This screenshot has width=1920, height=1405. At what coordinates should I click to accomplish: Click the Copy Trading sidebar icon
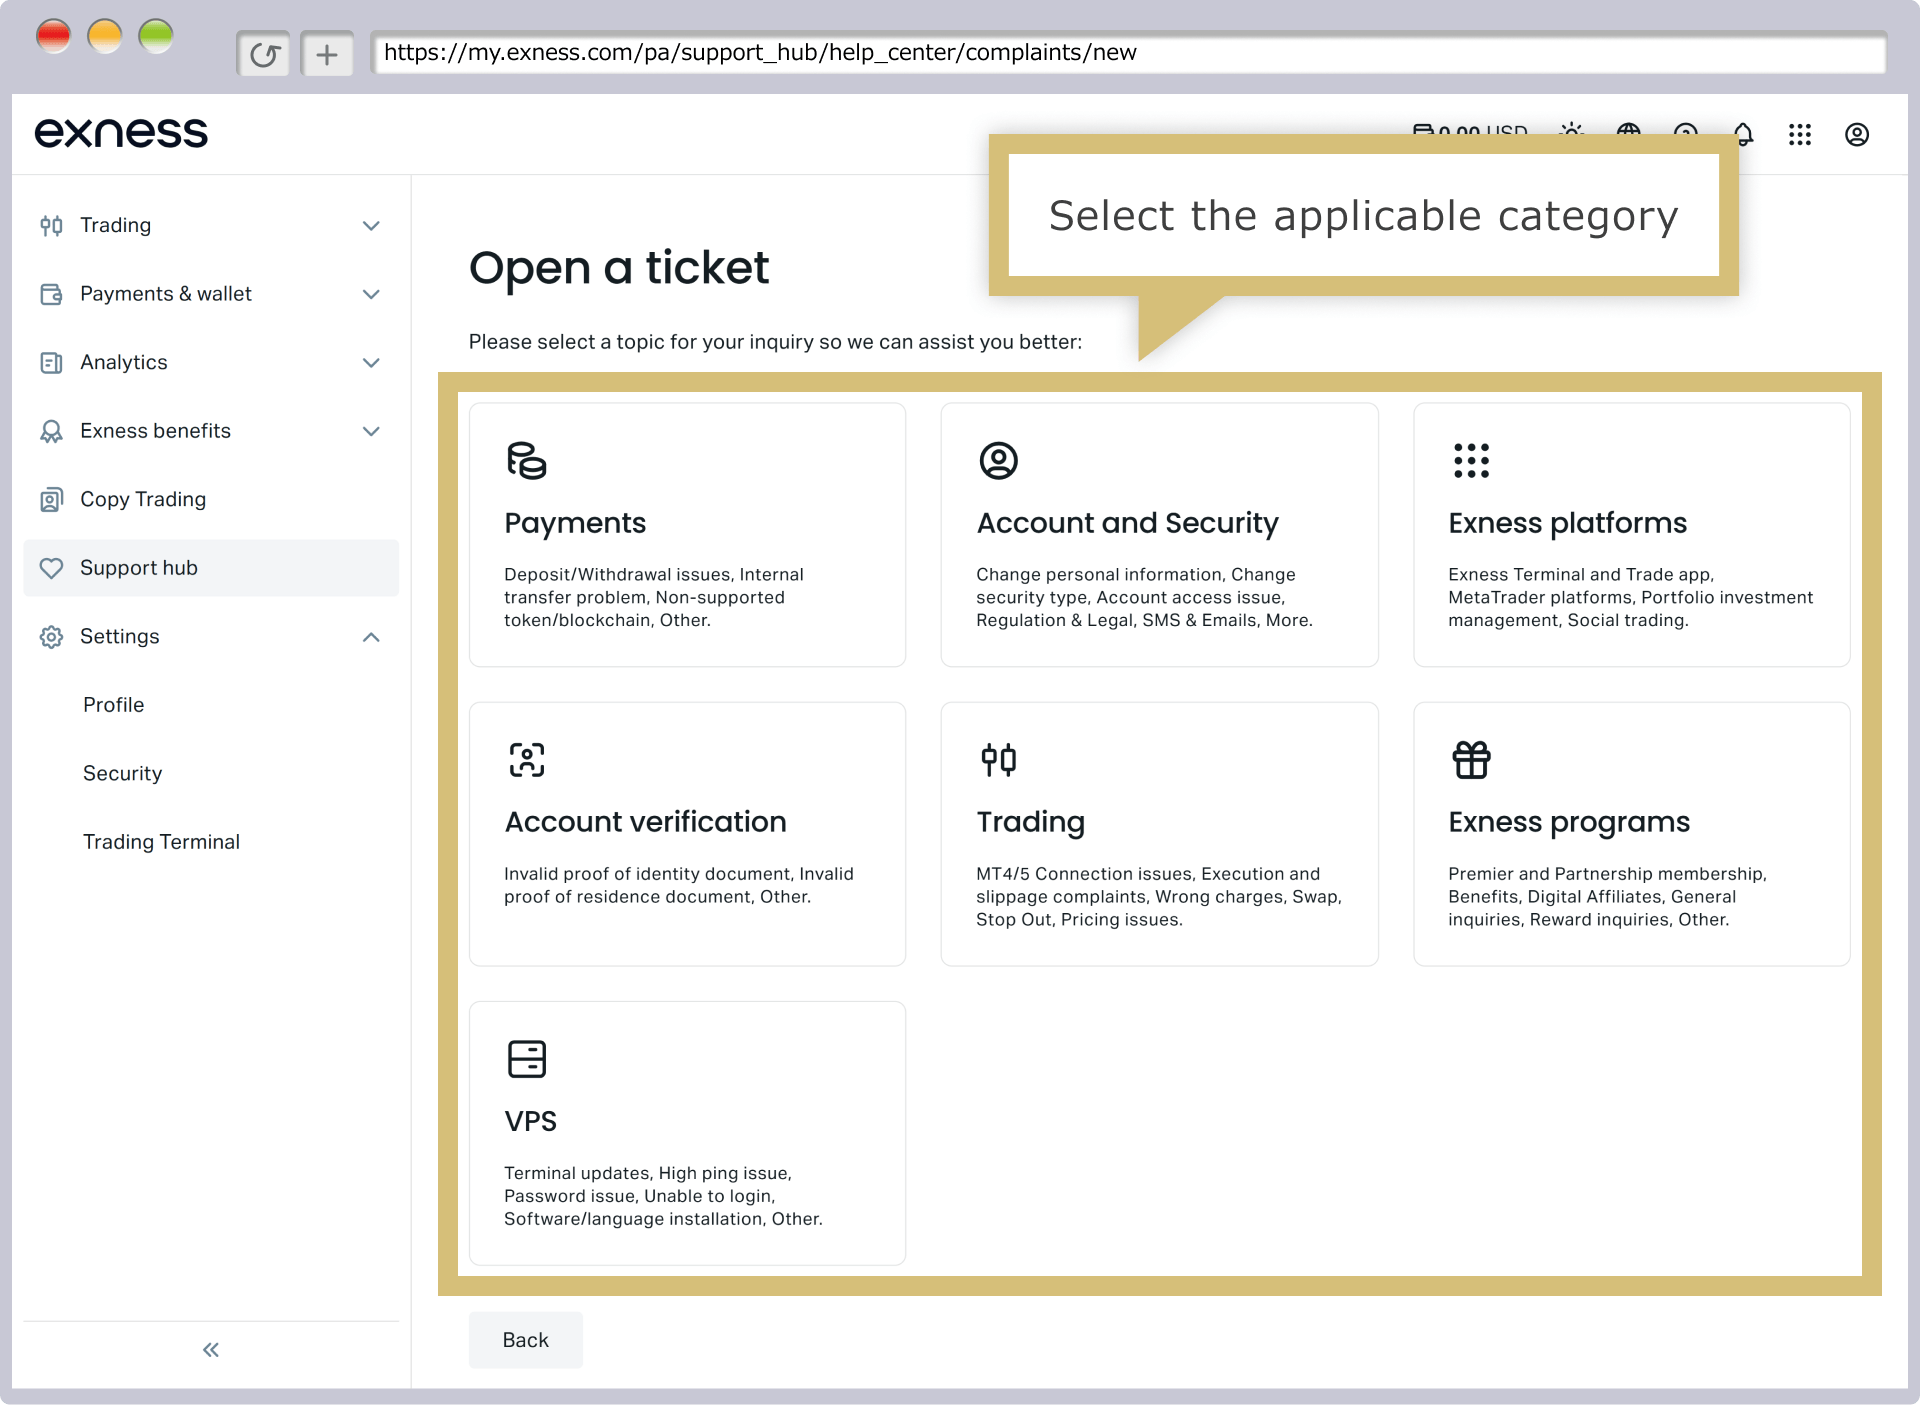tap(51, 499)
